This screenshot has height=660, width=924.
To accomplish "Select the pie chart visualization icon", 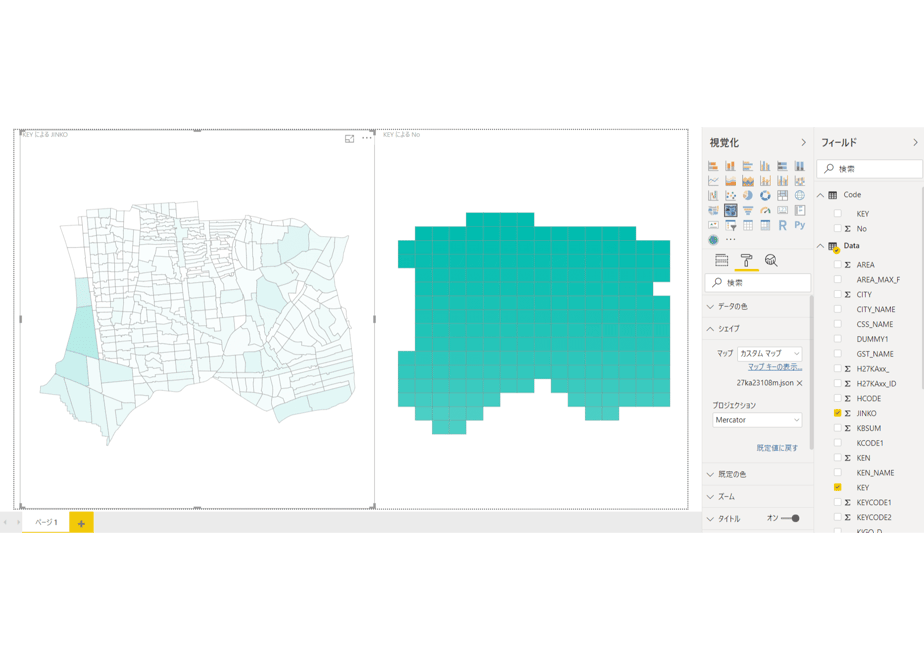I will [x=748, y=196].
